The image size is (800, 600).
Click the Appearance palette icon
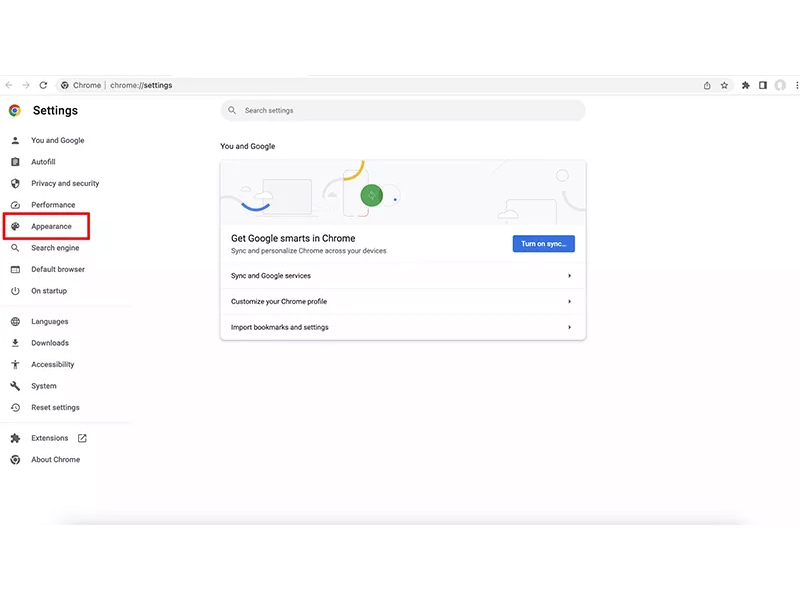coord(15,226)
